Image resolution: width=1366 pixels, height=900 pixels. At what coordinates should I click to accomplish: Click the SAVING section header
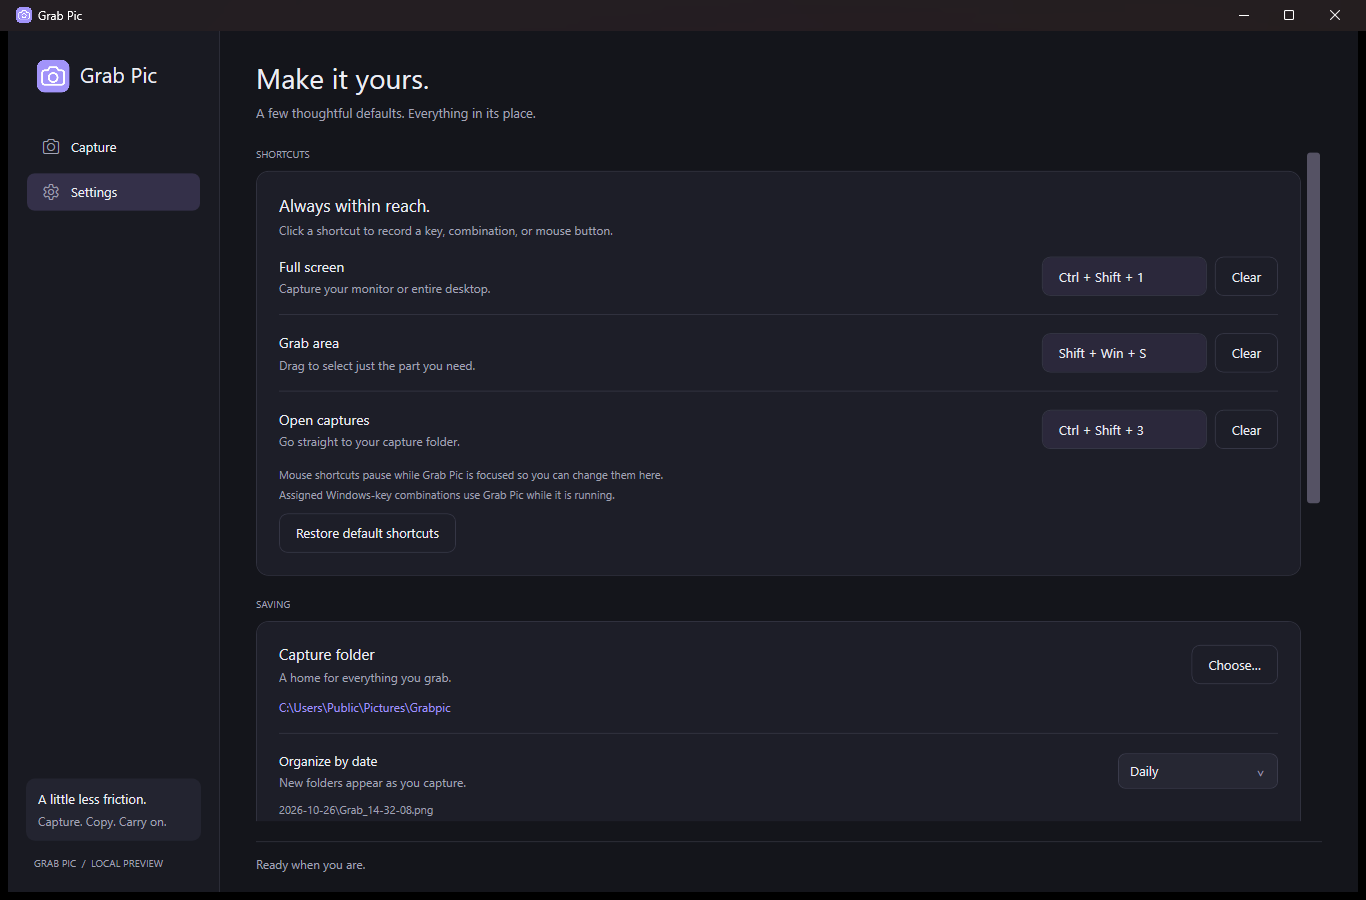273,605
